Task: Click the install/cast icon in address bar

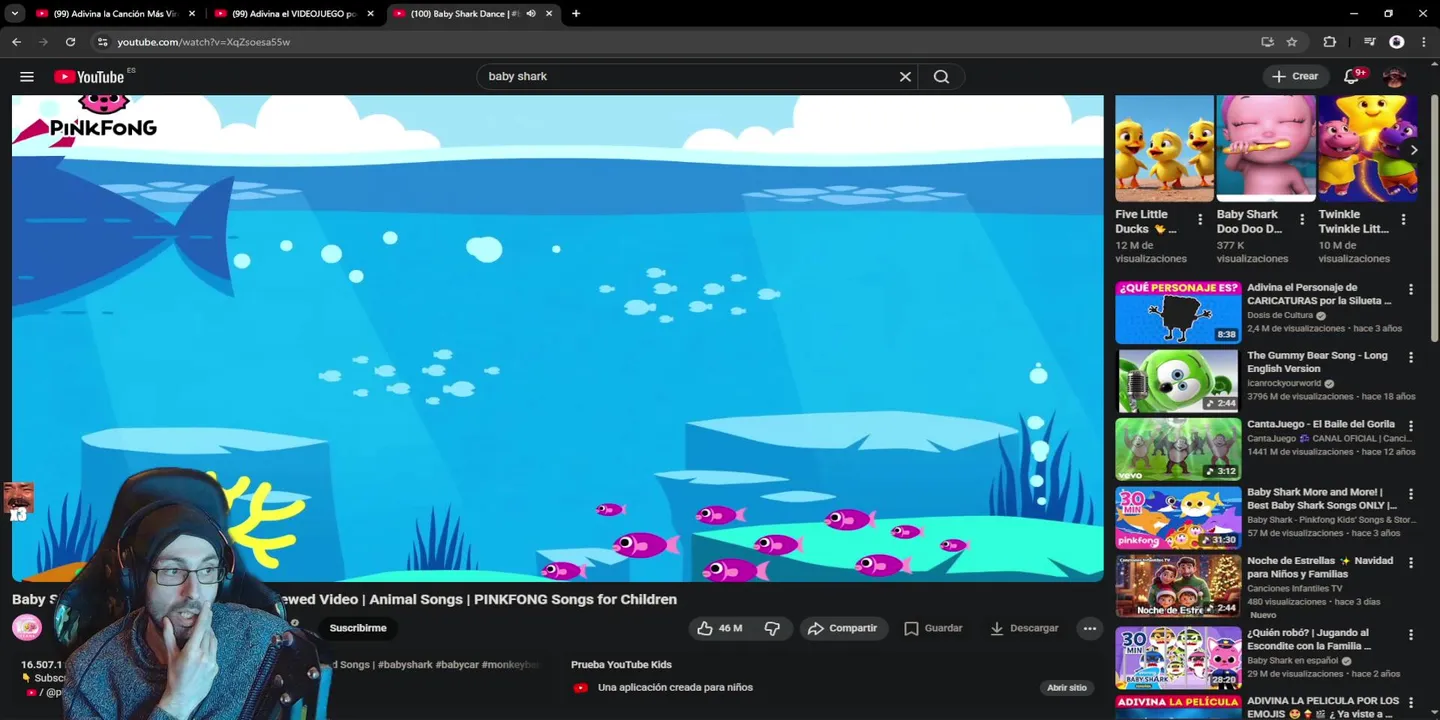Action: (1267, 42)
